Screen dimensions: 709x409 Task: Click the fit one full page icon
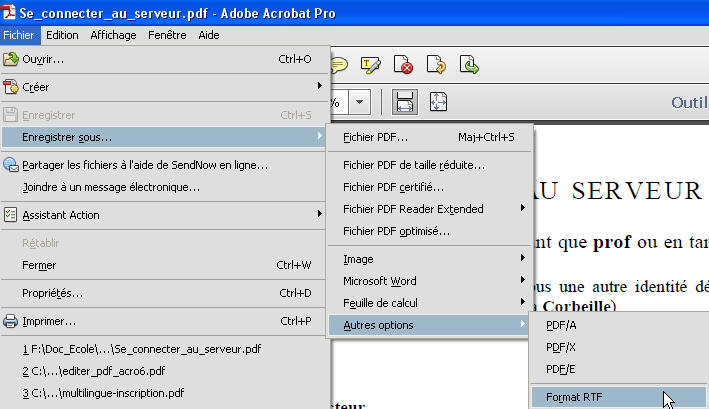[x=438, y=102]
